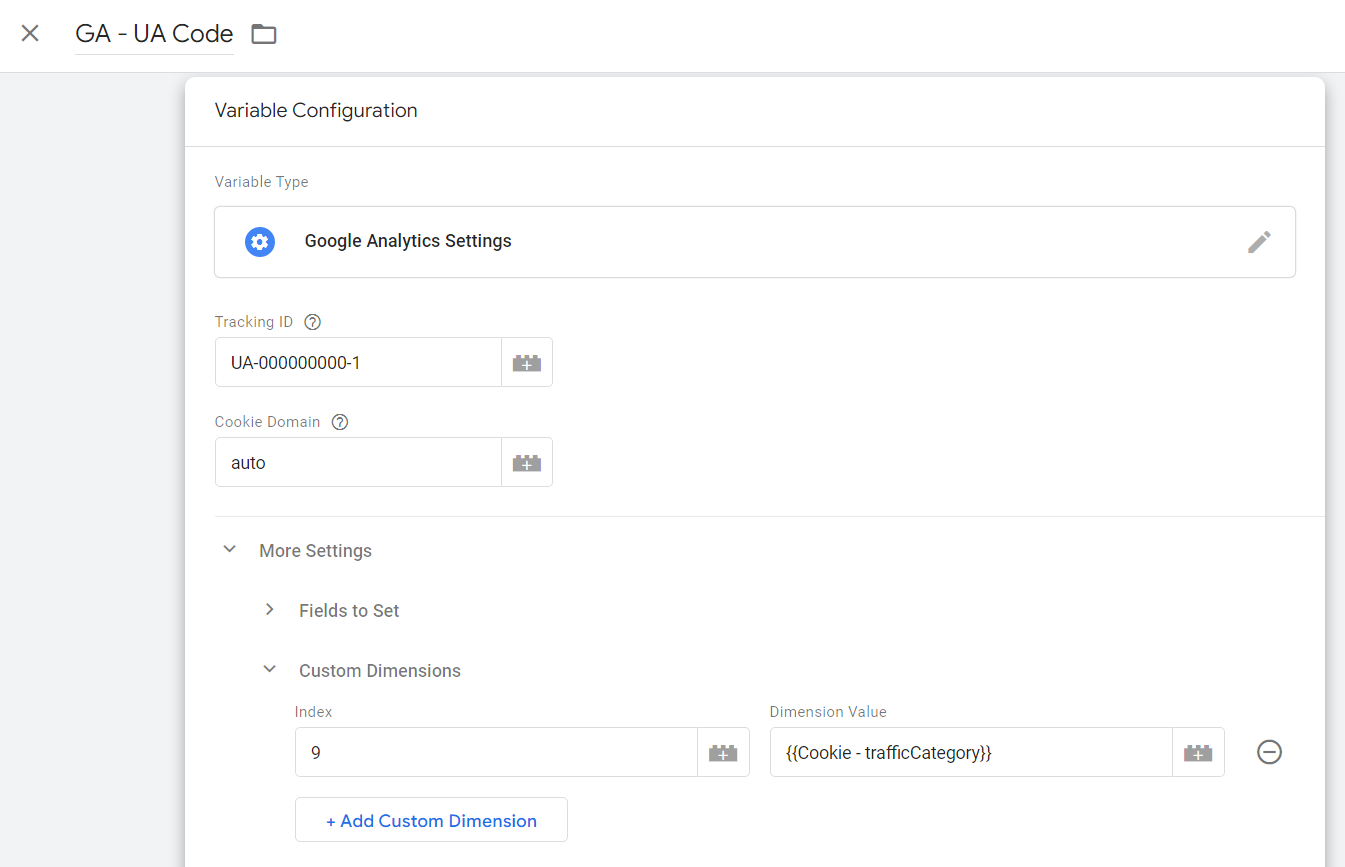This screenshot has width=1345, height=867.
Task: Click the blue gear Google Analytics Settings icon
Action: pyautogui.click(x=260, y=241)
